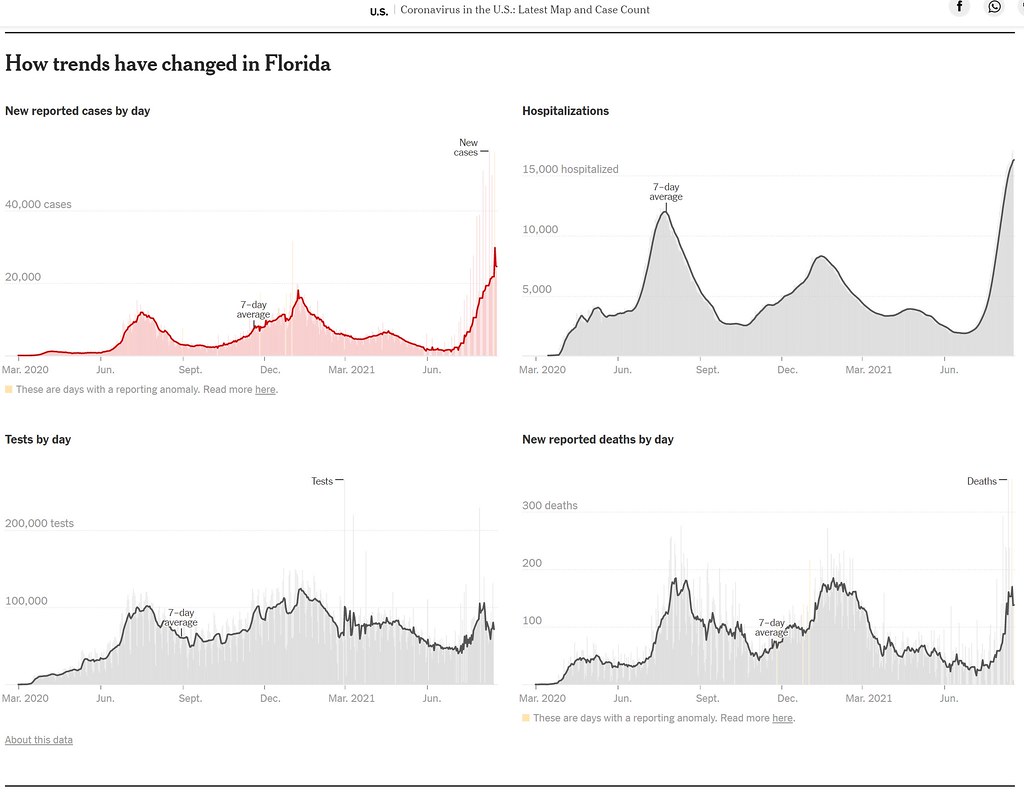The width and height of the screenshot is (1024, 799).
Task: Click the '7-day average' label on Hospitalizations chart
Action: [x=666, y=191]
